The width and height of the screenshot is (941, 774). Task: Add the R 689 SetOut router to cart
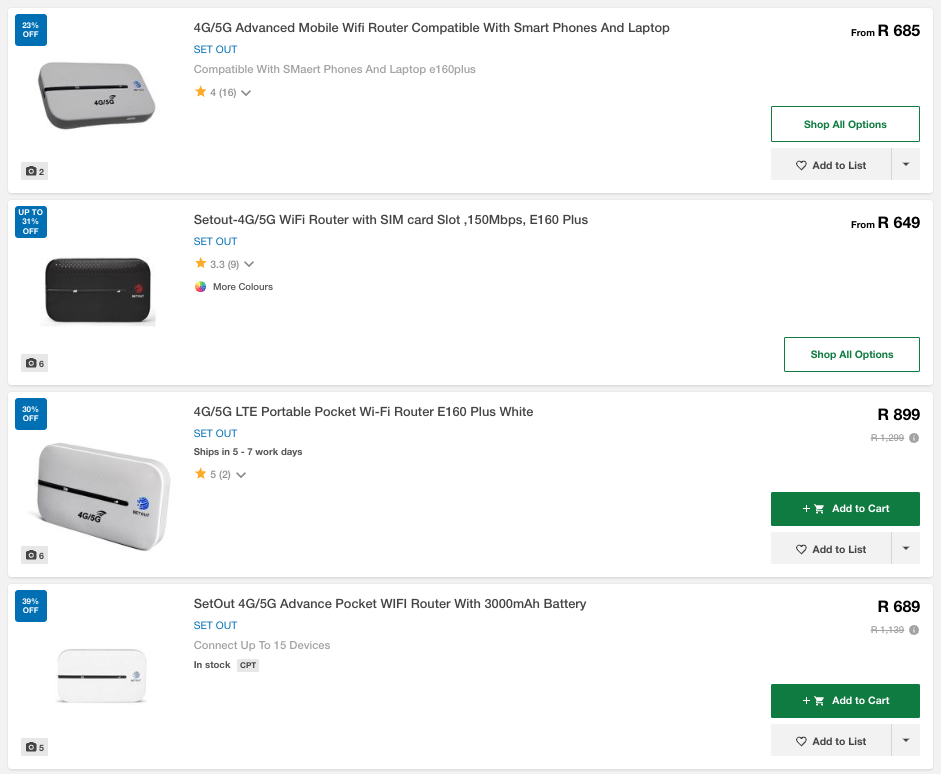[x=845, y=701]
